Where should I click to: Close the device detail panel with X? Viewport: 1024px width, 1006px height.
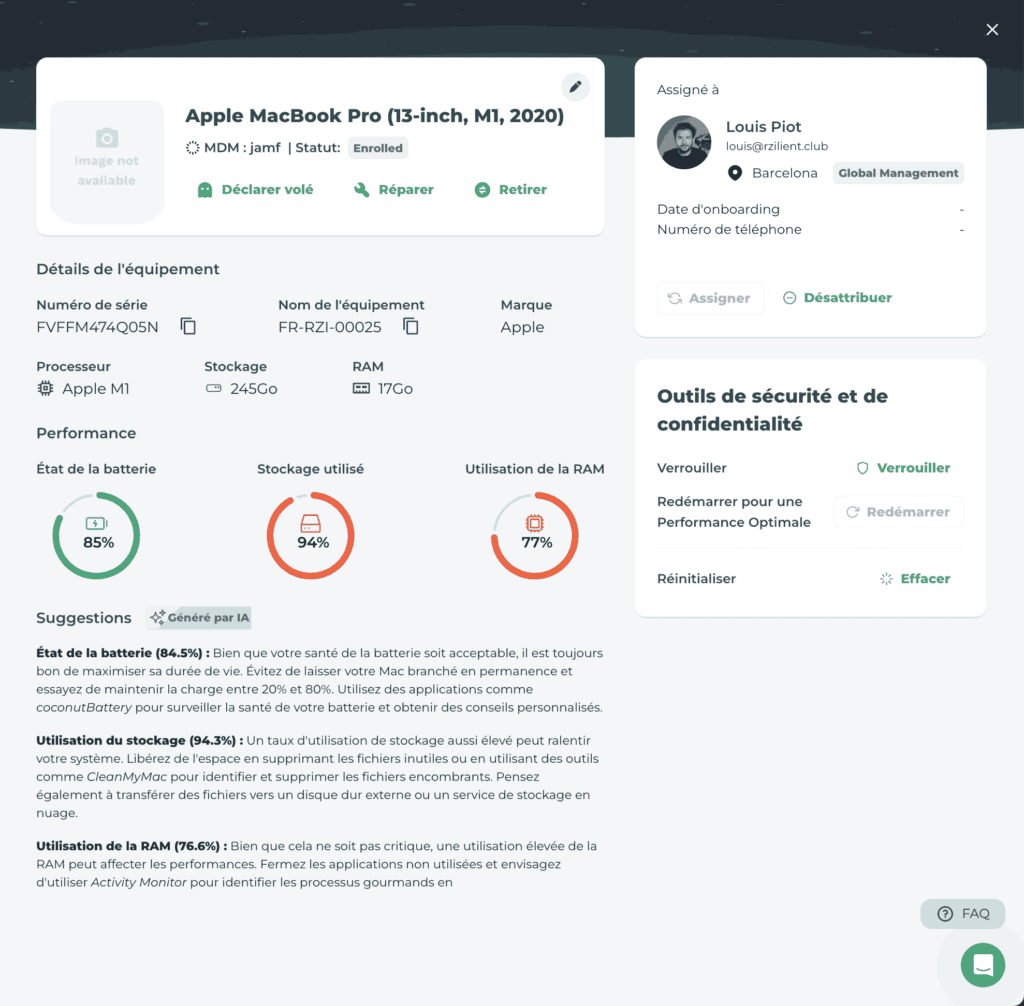(x=992, y=29)
